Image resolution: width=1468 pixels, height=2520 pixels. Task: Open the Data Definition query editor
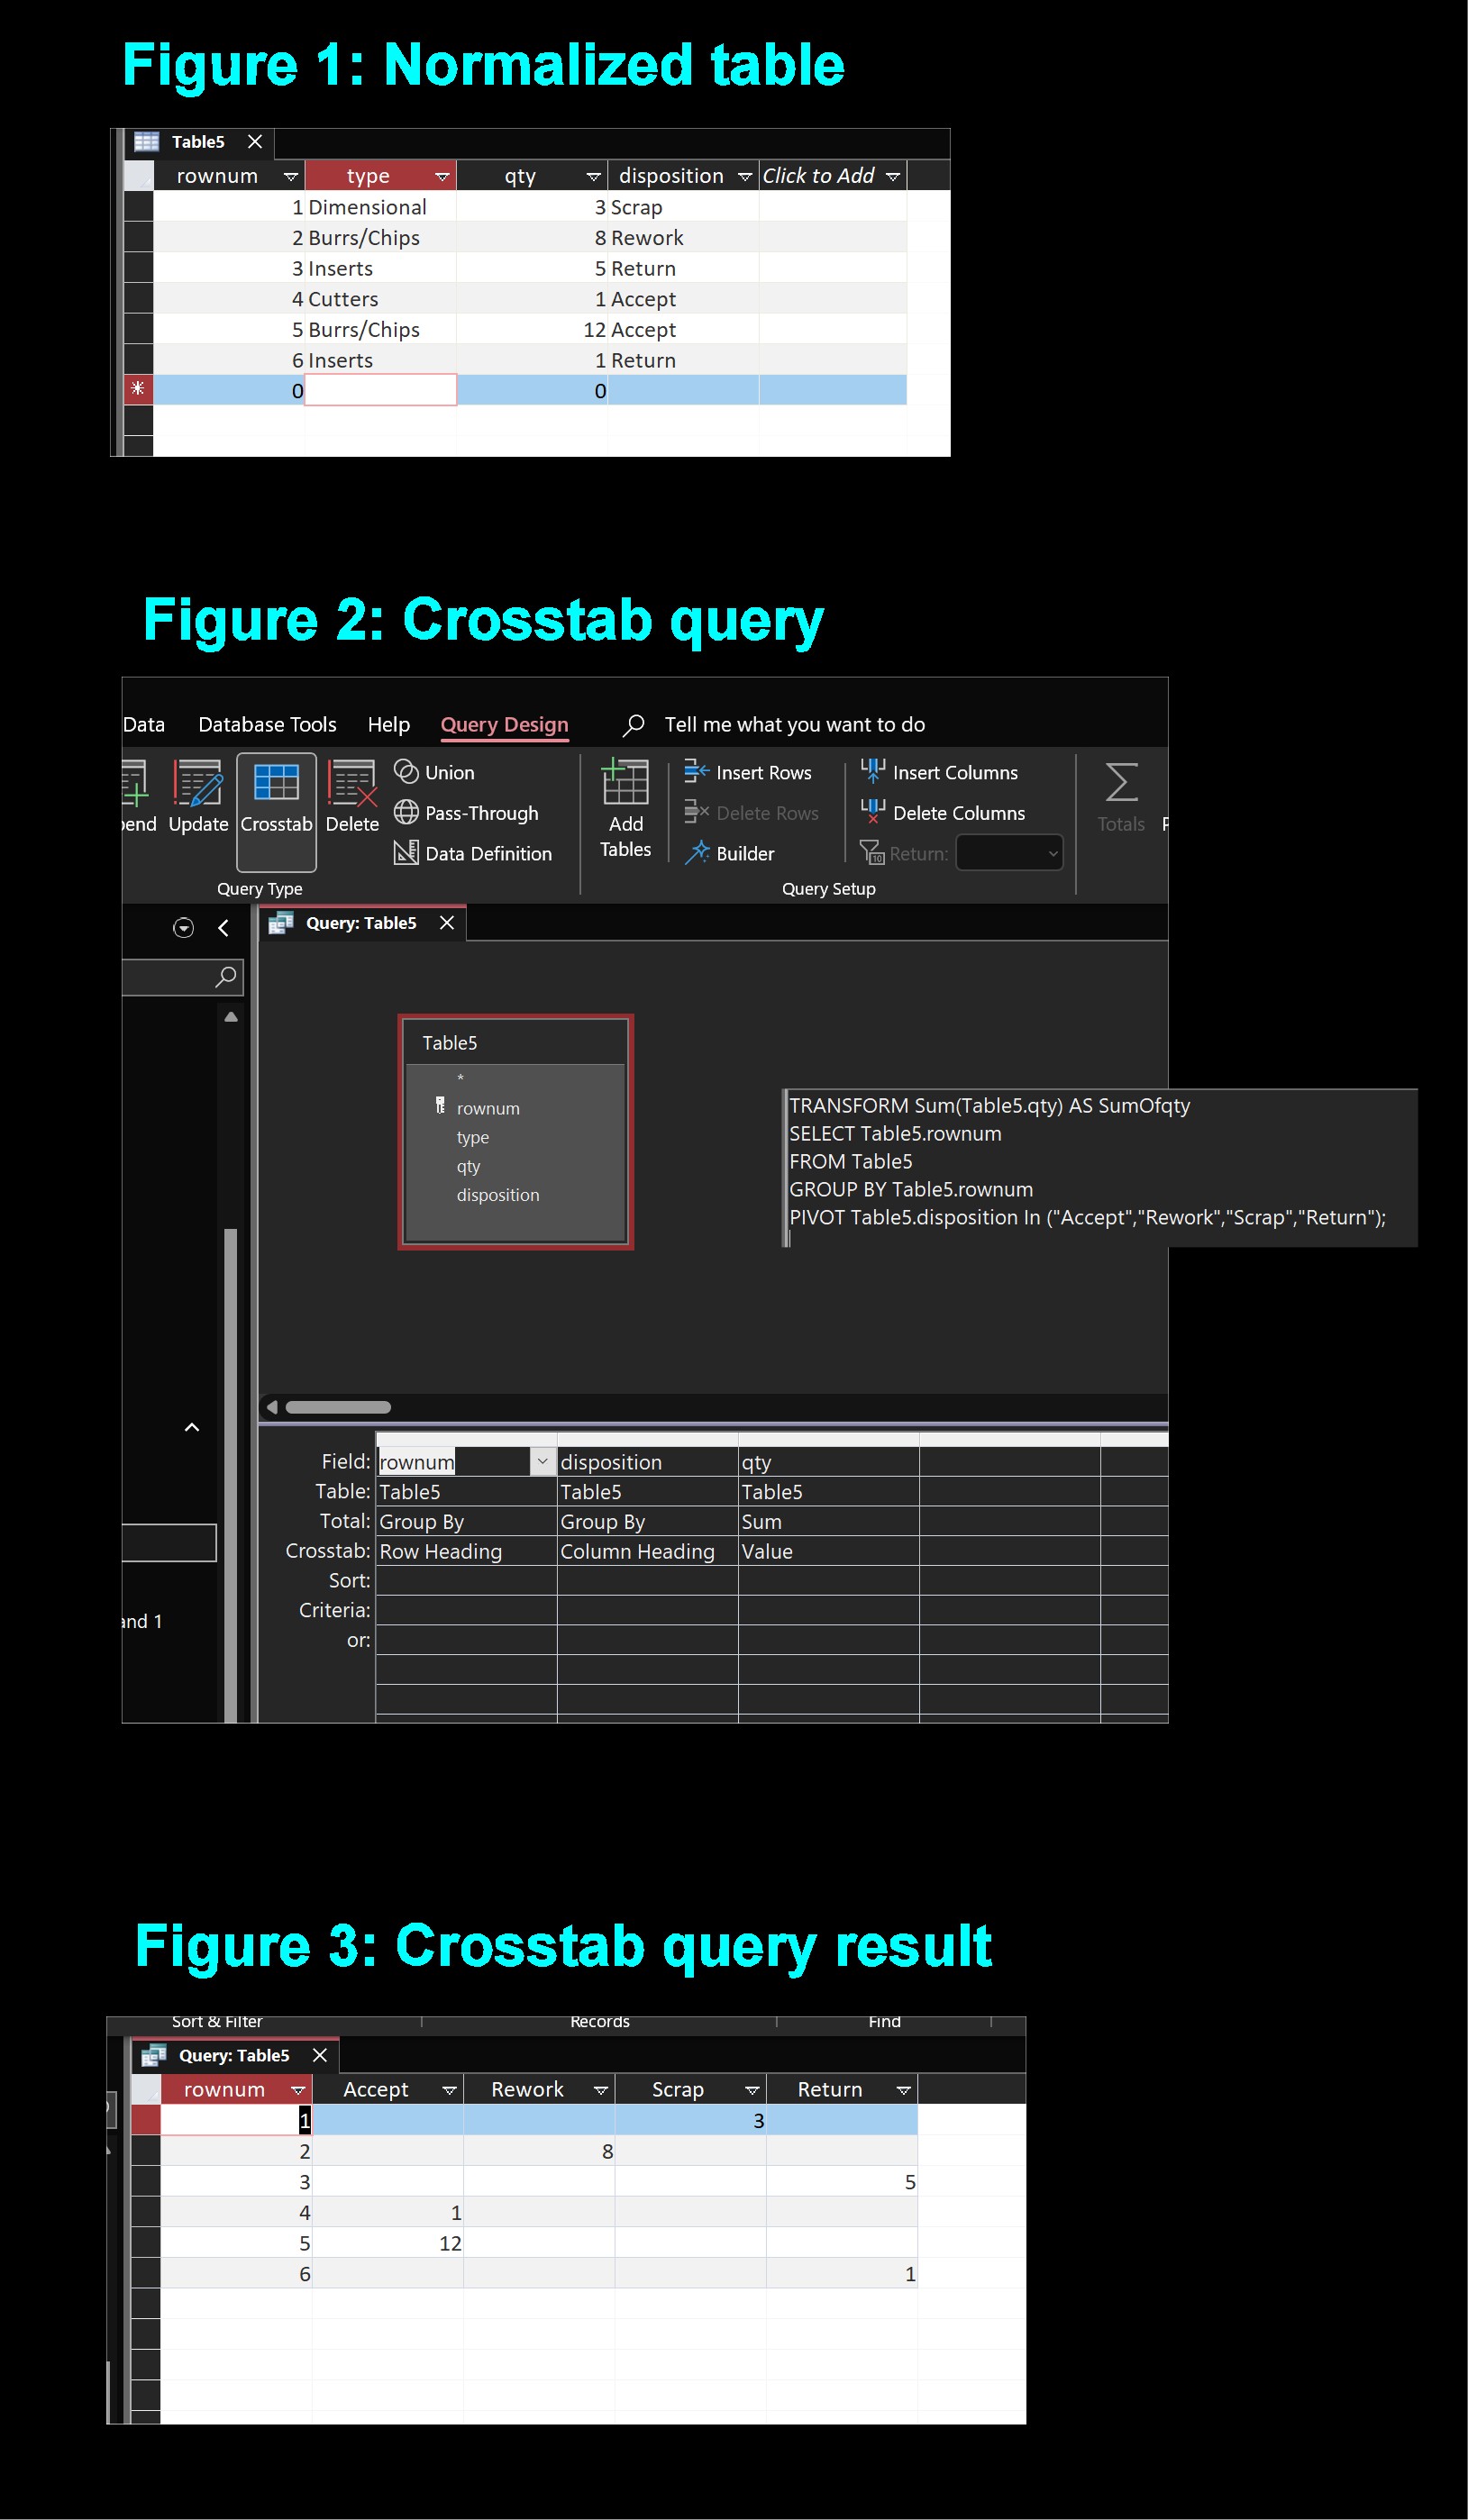coord(472,853)
